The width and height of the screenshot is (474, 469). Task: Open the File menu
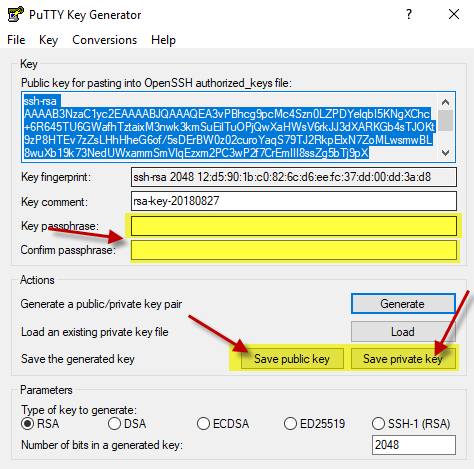(16, 40)
